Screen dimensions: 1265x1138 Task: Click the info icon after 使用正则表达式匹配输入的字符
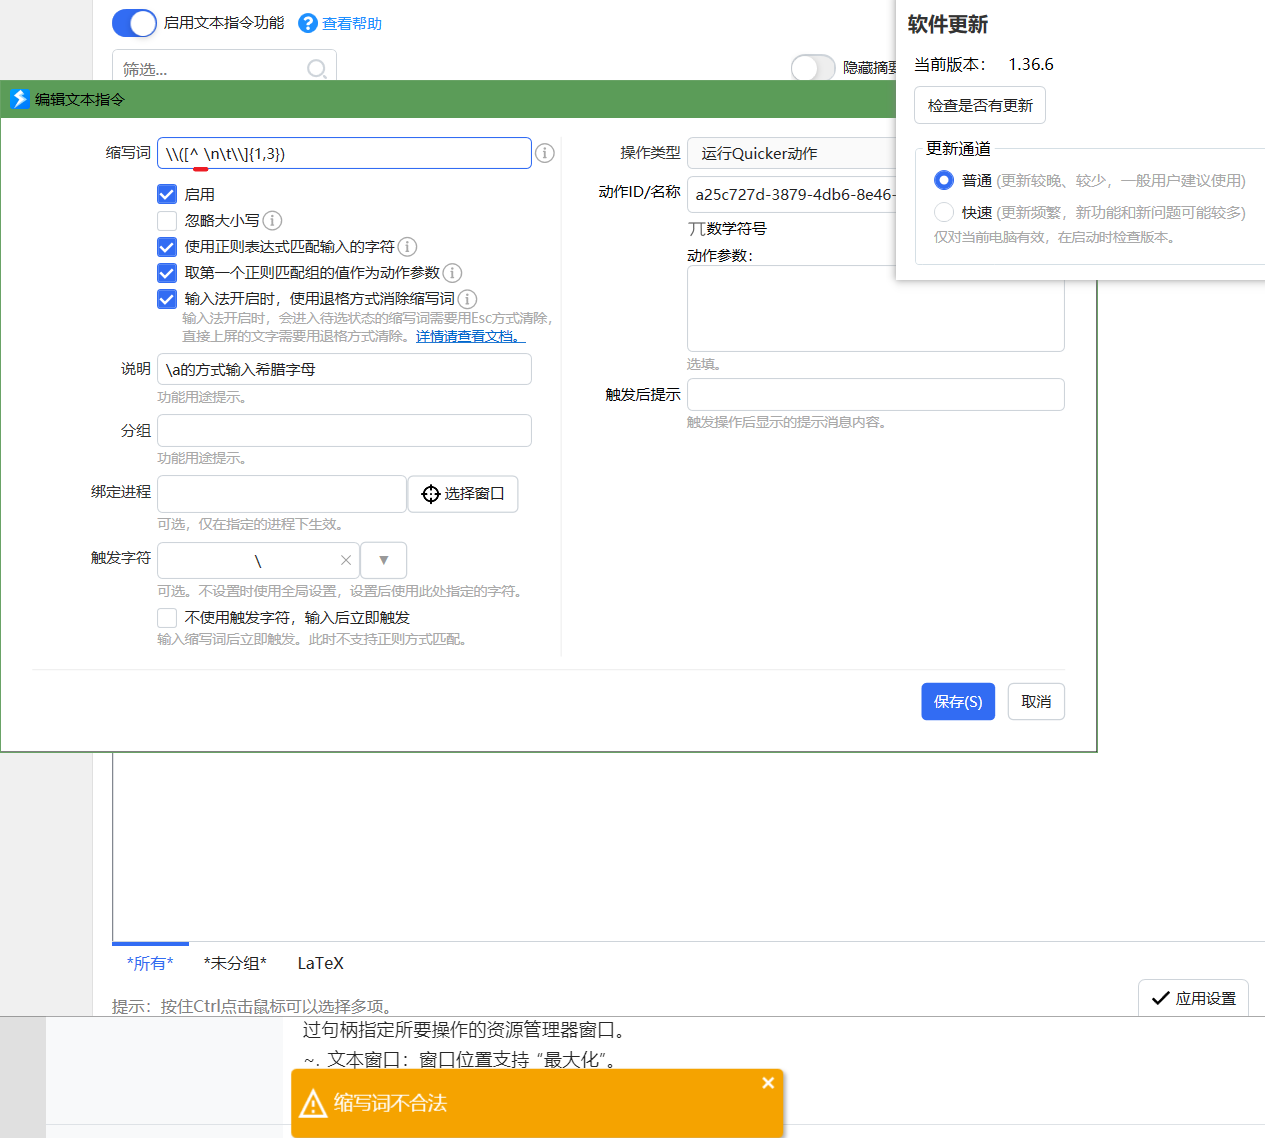click(407, 246)
